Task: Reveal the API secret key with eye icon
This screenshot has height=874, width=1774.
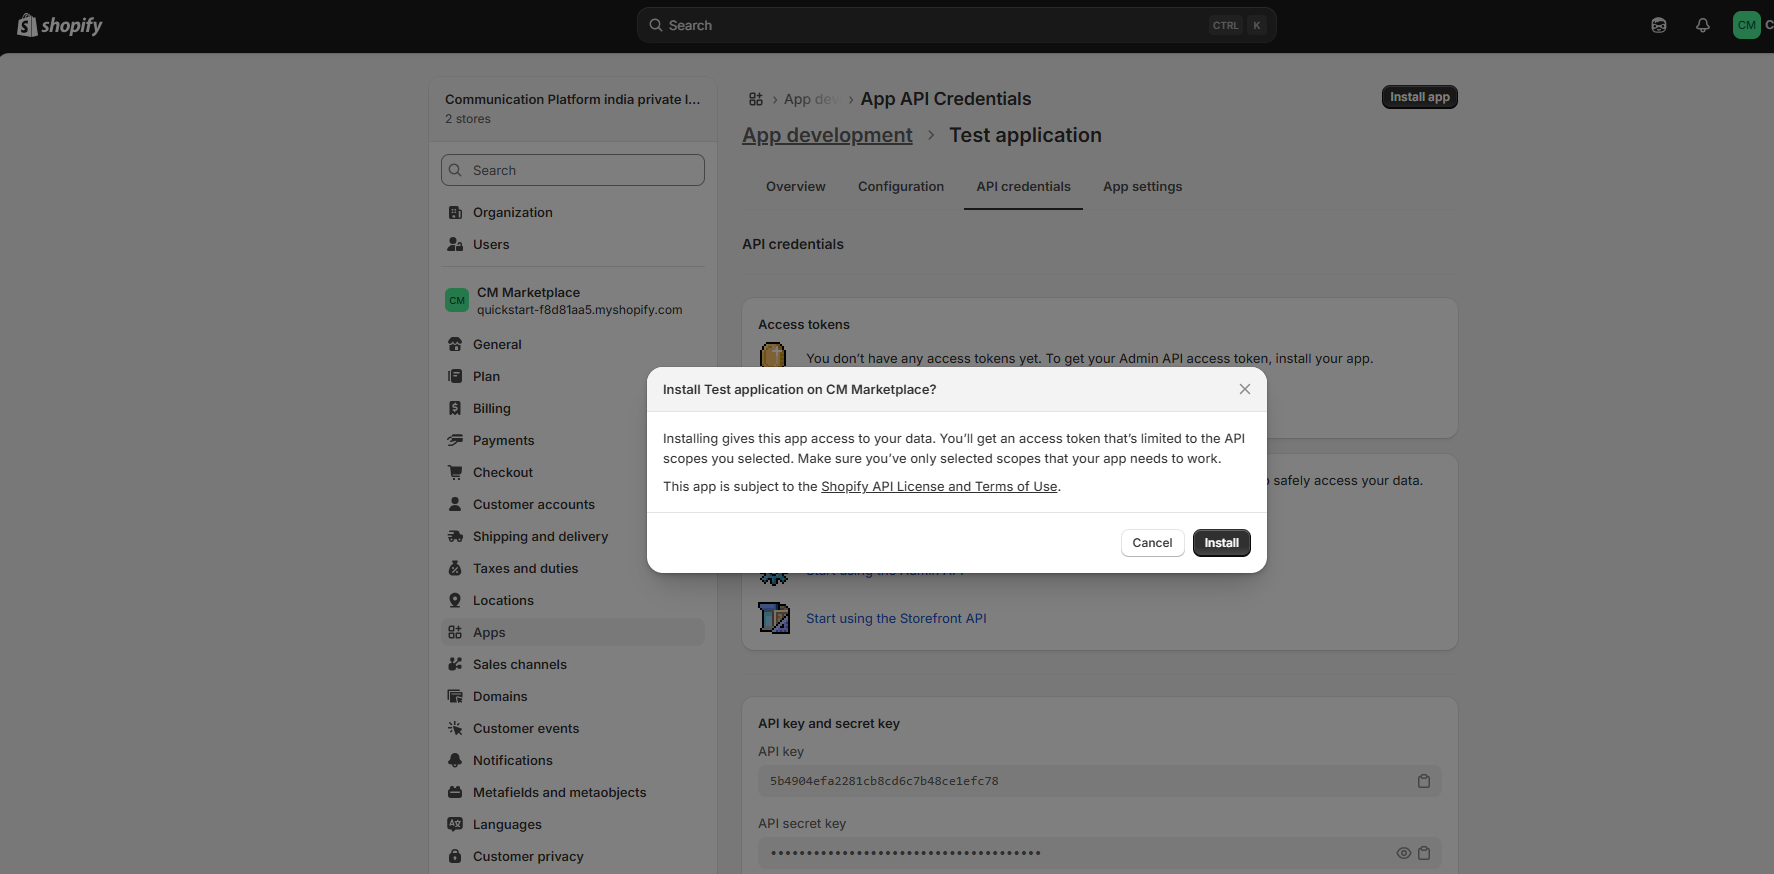Action: click(1404, 853)
